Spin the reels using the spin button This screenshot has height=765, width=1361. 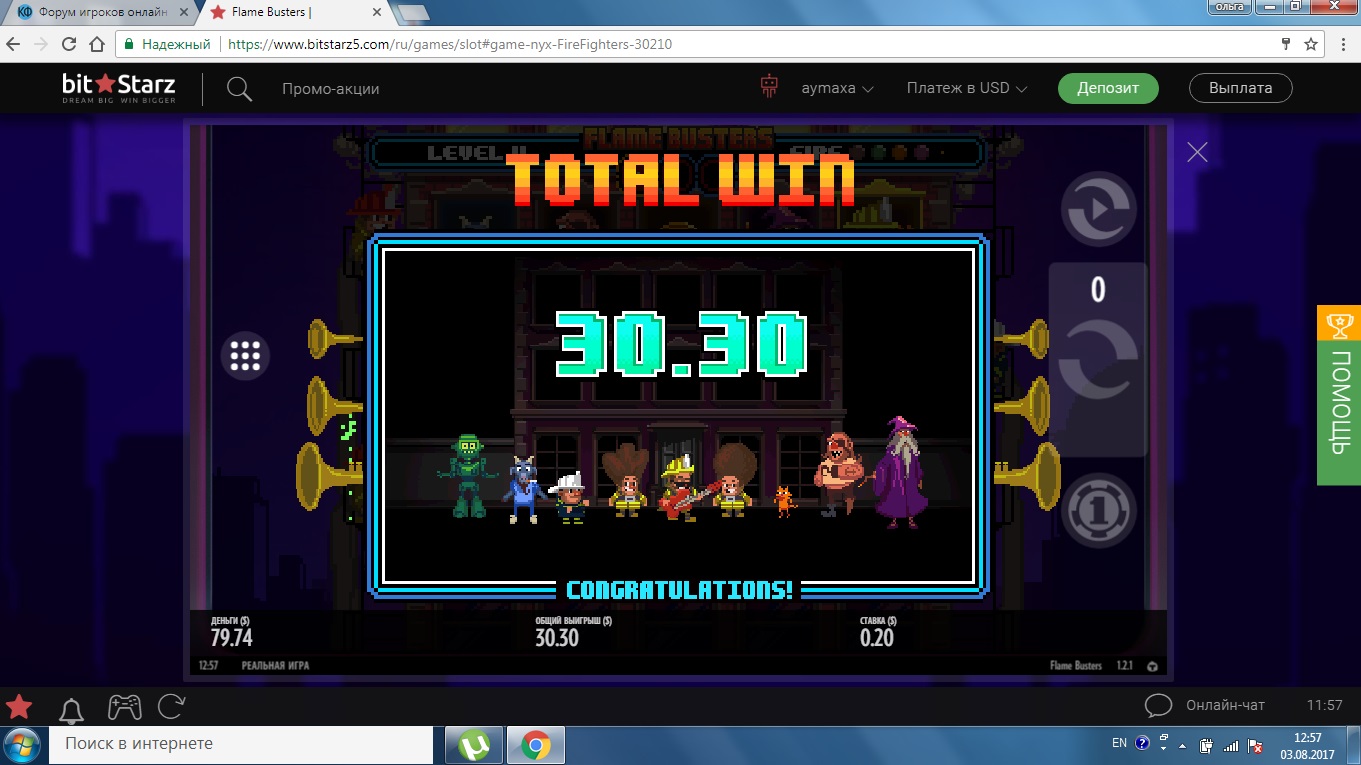(1098, 361)
